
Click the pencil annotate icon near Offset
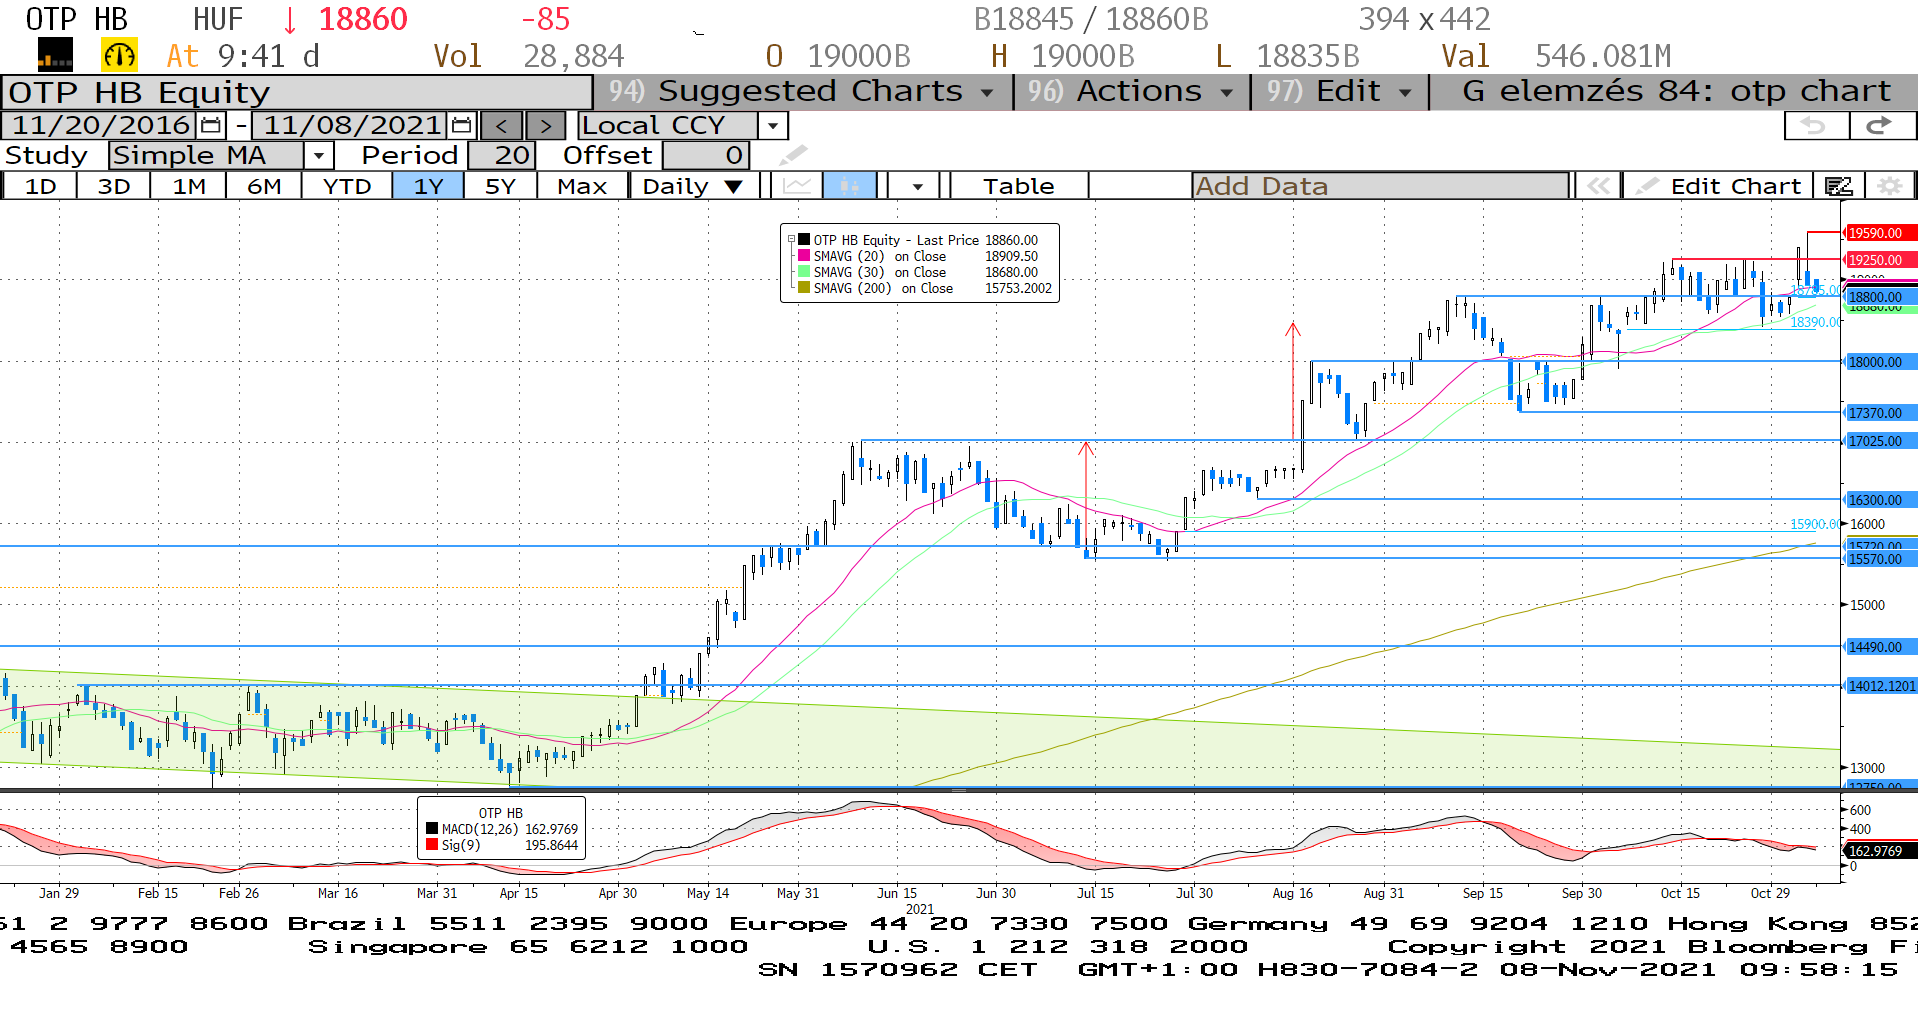[x=793, y=155]
